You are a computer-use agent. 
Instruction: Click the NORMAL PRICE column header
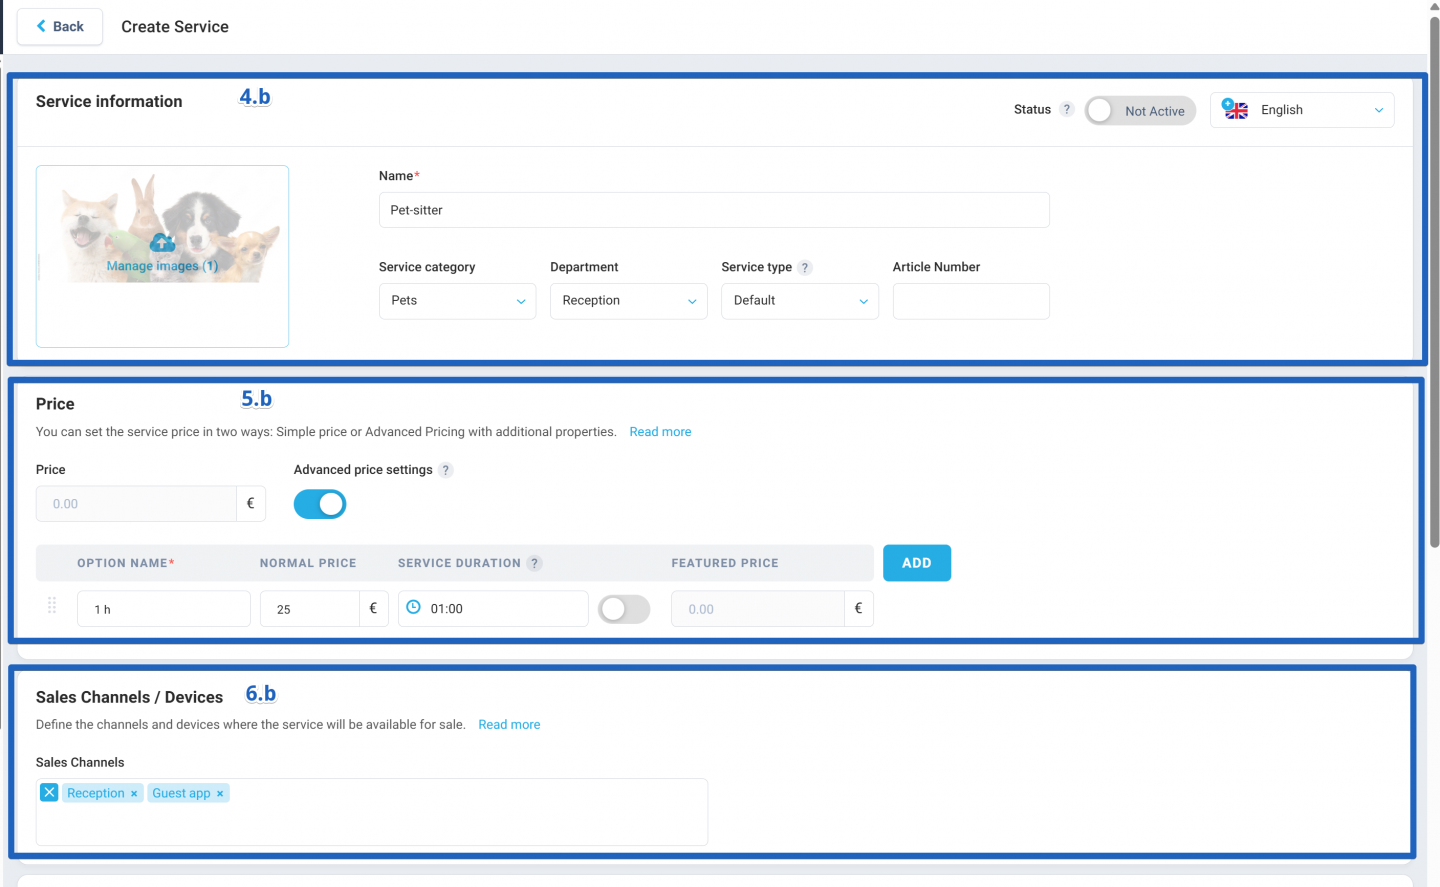[x=308, y=564]
